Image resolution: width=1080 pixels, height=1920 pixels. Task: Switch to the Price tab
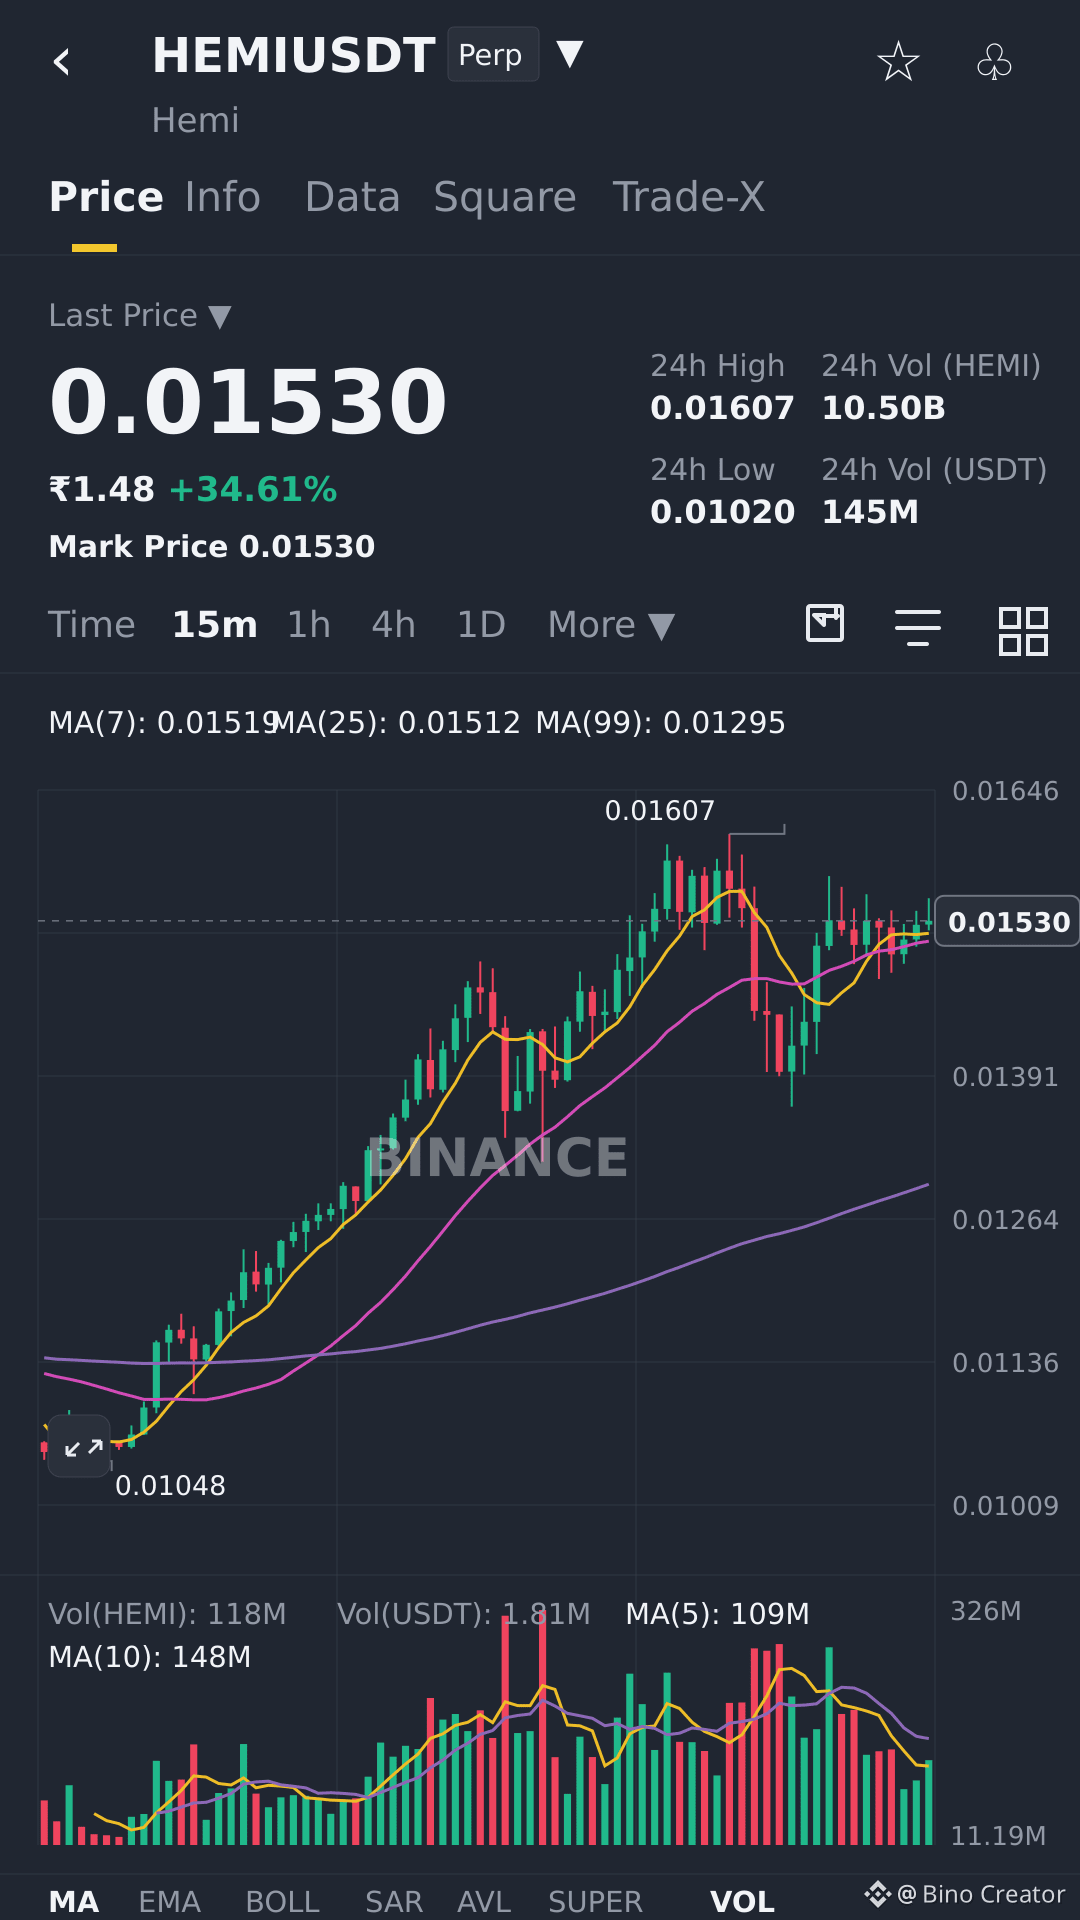coord(106,197)
